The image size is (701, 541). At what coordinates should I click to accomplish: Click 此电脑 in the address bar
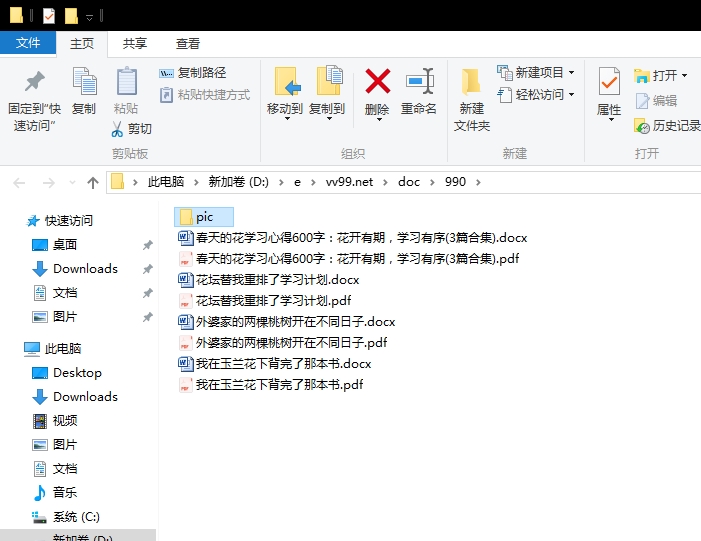click(x=166, y=182)
